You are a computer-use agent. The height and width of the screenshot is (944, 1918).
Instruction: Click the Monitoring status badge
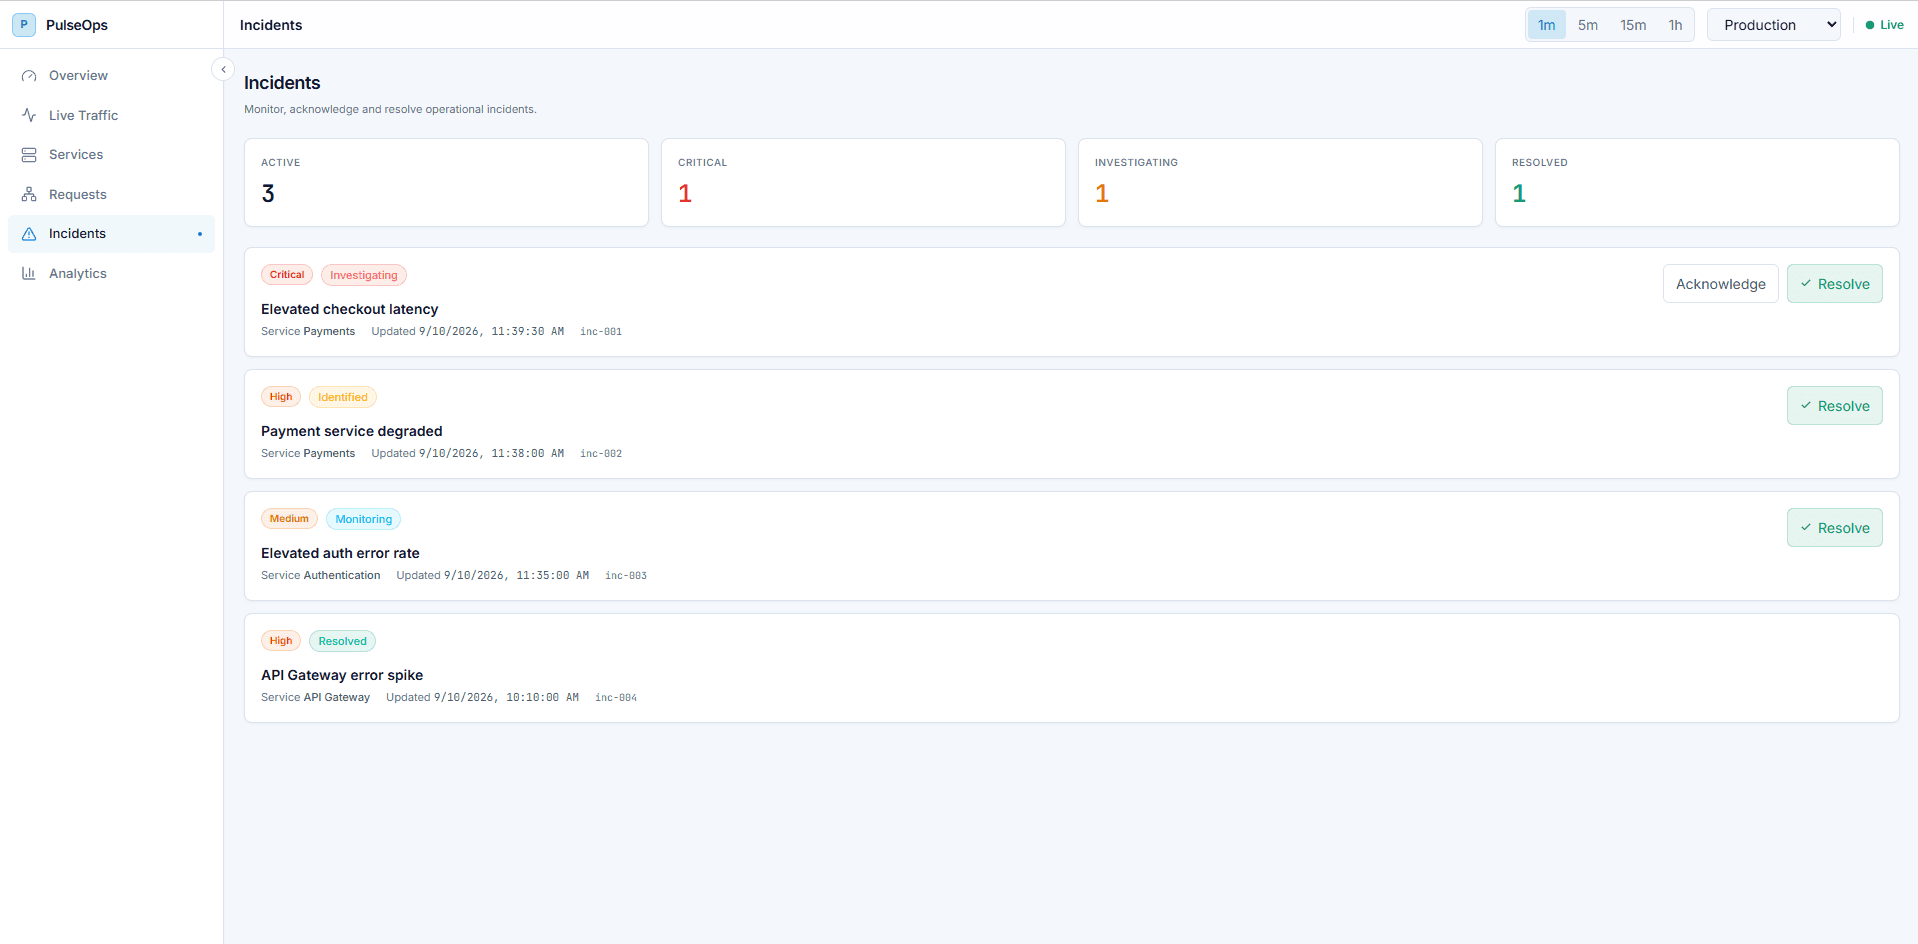click(363, 519)
